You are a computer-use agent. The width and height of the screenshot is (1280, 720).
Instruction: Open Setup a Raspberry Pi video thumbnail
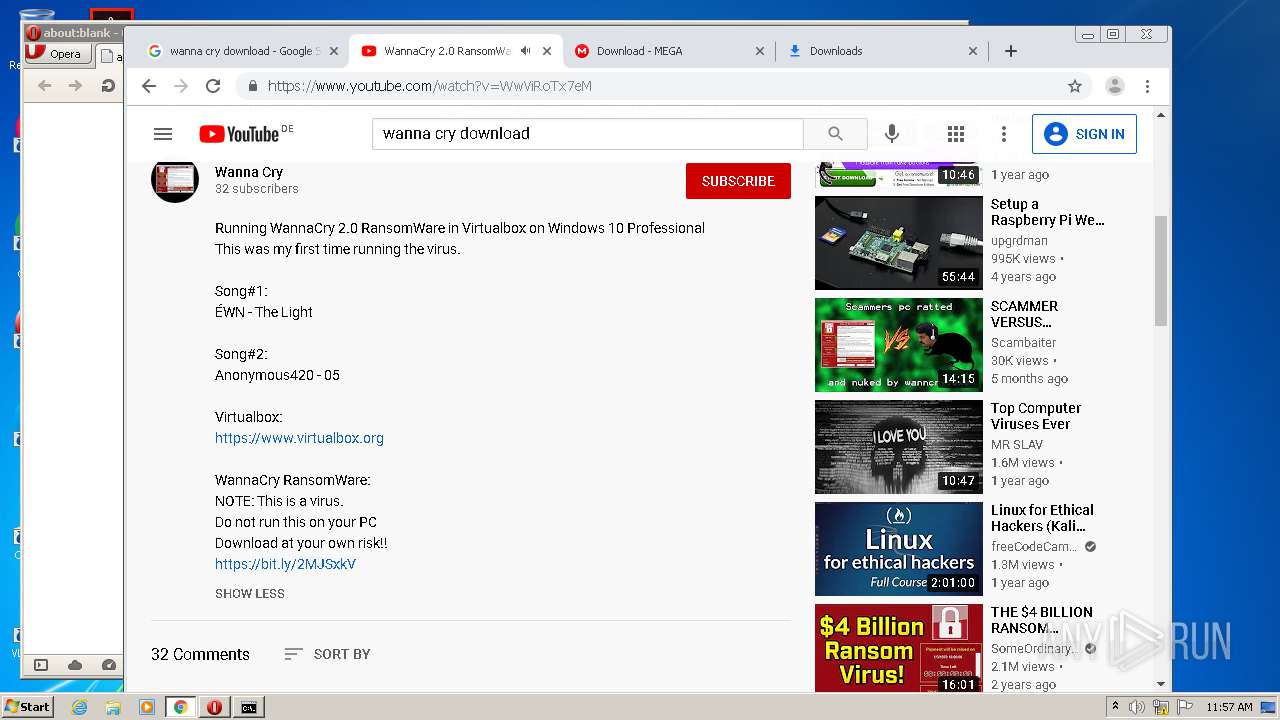pos(899,243)
